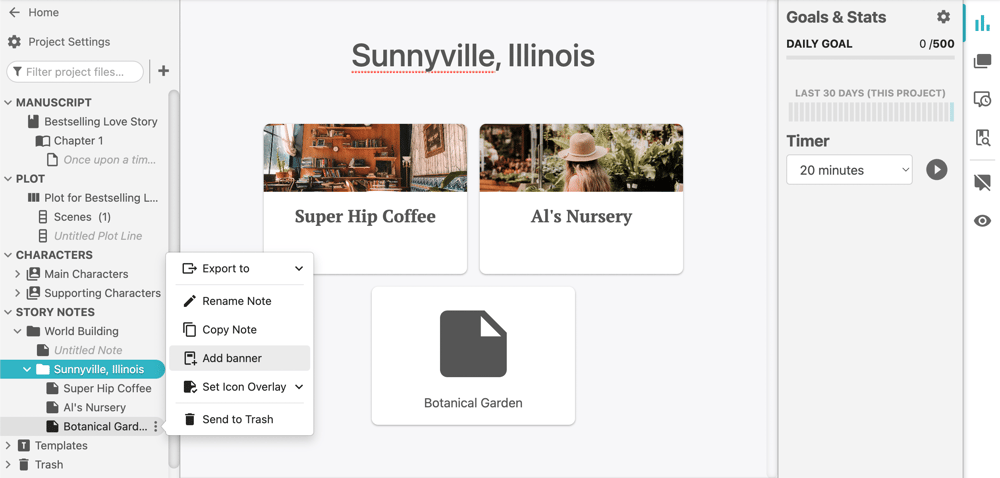Click the crossed-out comment icon in right sidebar
1000x478 pixels.
(x=983, y=183)
